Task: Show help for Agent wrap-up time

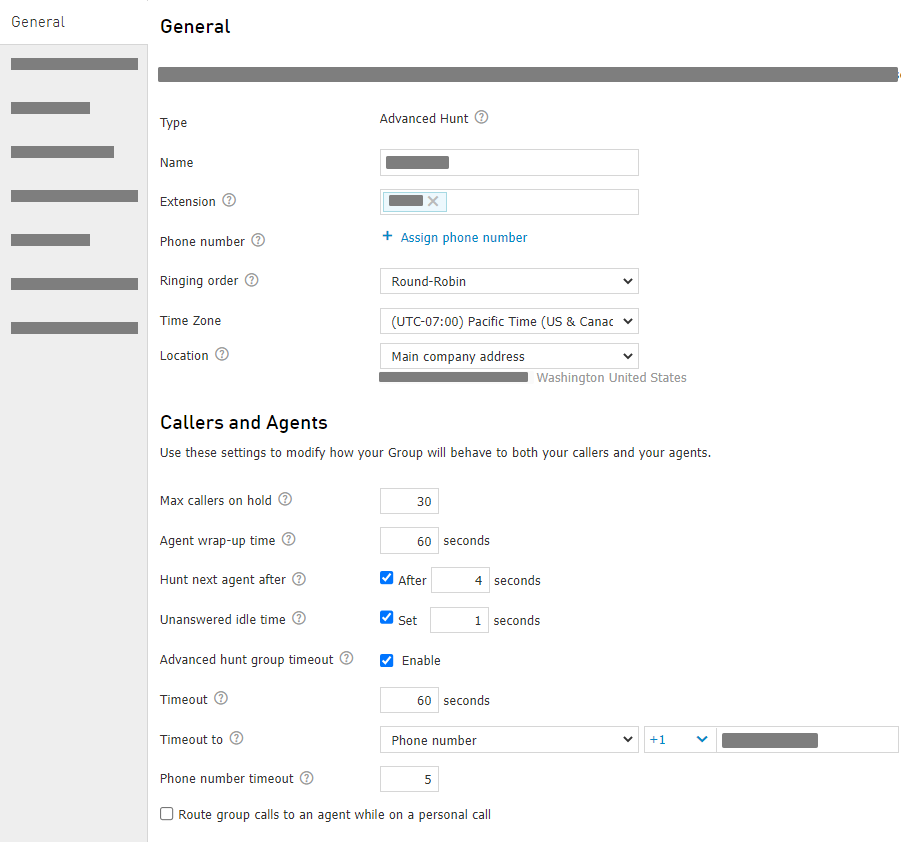Action: [x=288, y=540]
